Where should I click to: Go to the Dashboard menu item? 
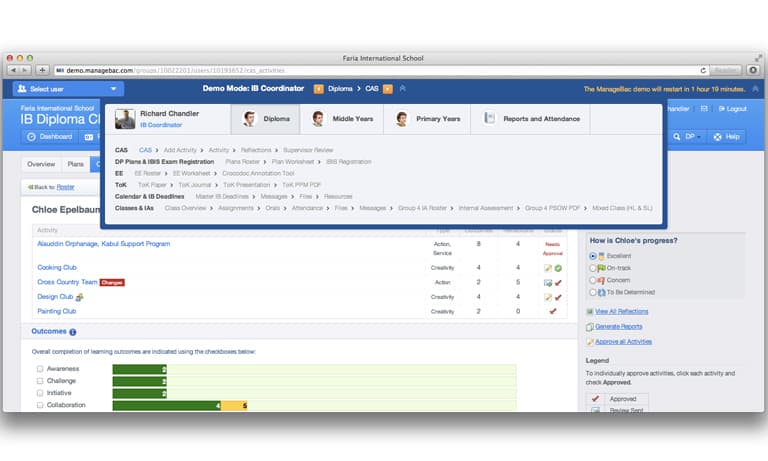click(50, 137)
